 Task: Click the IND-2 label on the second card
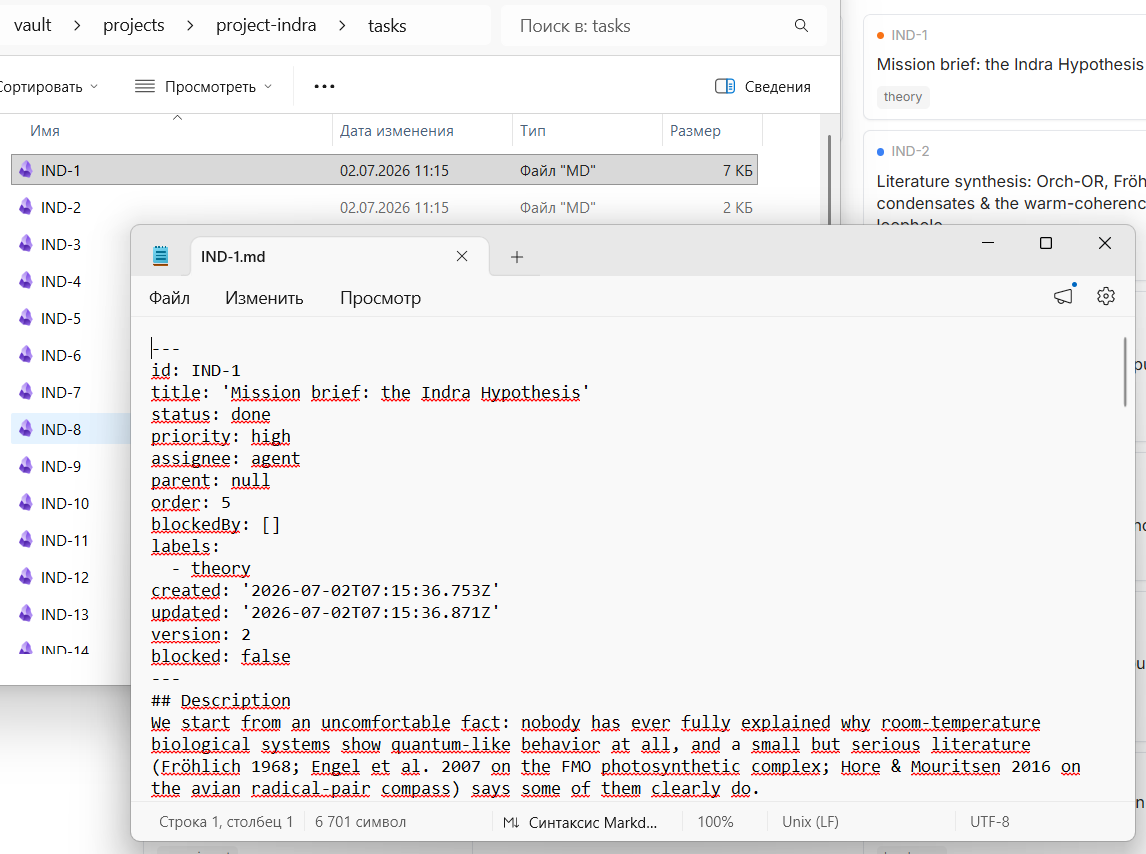[910, 151]
